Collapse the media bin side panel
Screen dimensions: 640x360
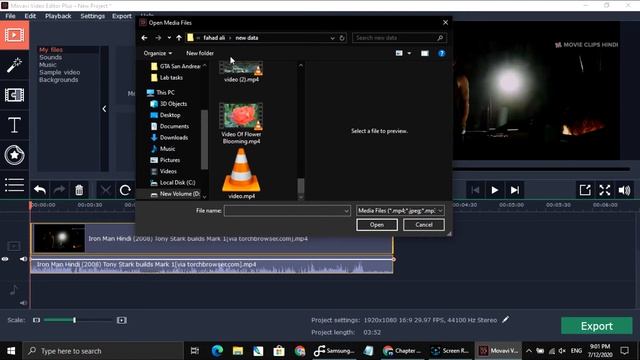pos(104,109)
